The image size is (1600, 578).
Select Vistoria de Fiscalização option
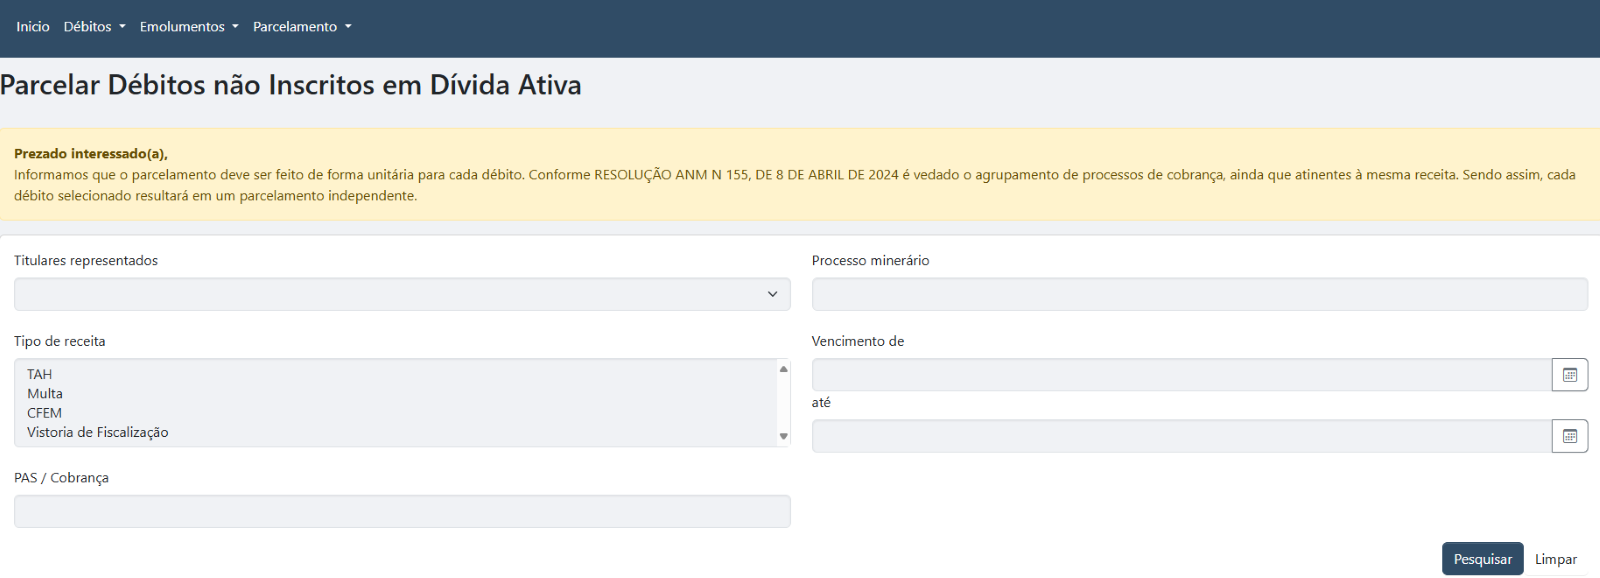98,432
